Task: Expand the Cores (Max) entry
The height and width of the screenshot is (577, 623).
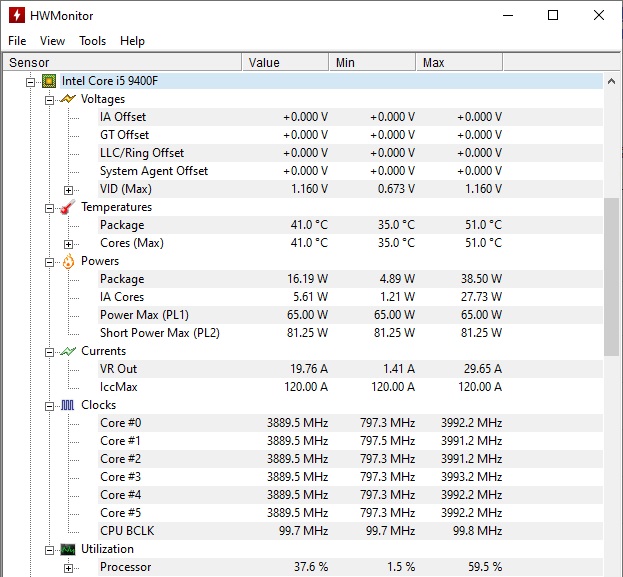Action: tap(68, 244)
